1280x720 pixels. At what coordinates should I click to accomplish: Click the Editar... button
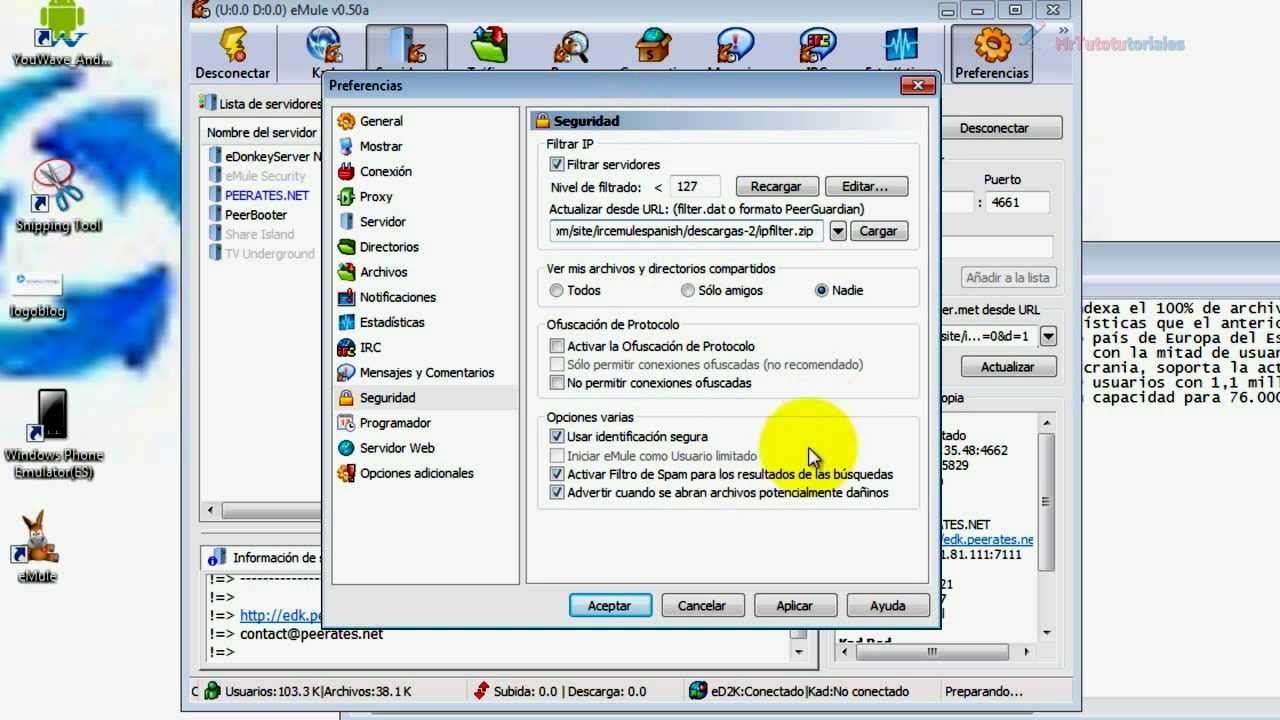point(865,187)
